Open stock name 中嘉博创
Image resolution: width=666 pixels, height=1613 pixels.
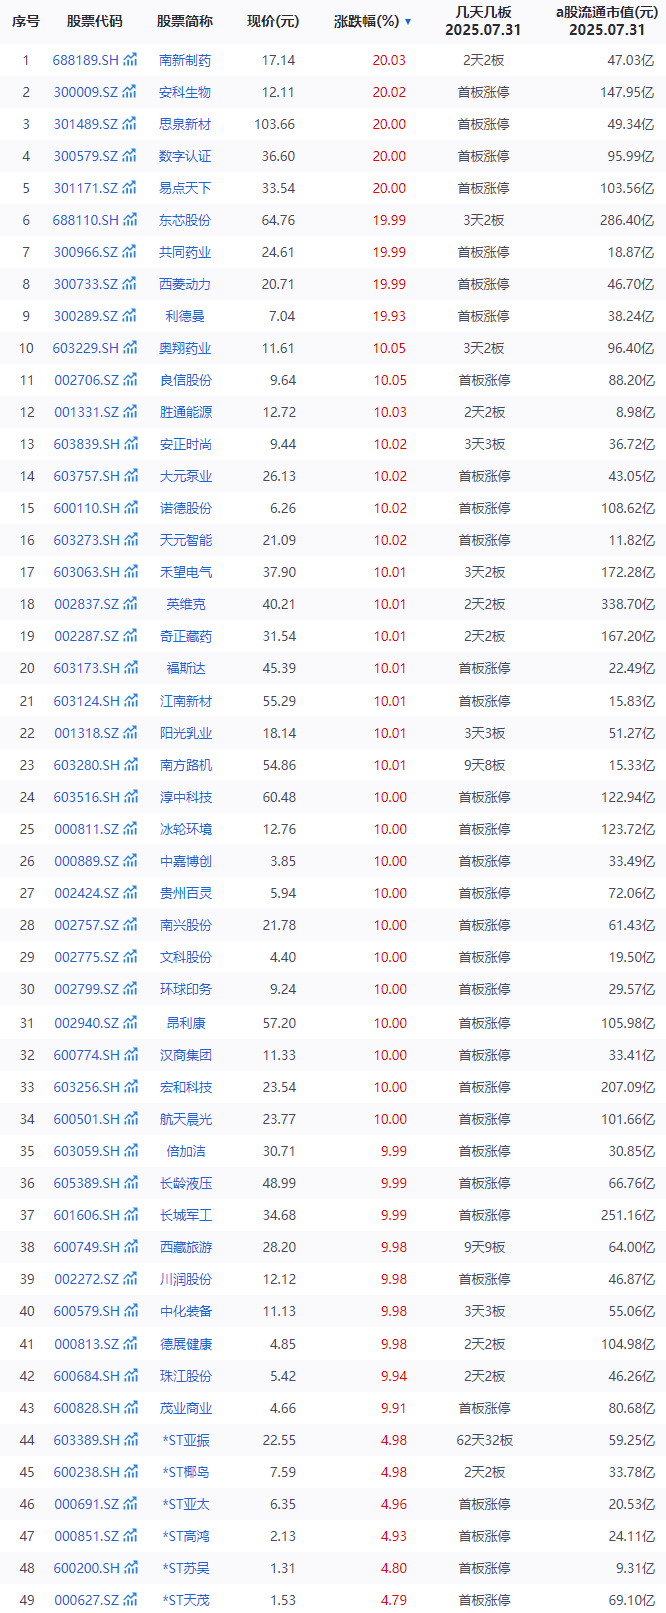tap(185, 861)
